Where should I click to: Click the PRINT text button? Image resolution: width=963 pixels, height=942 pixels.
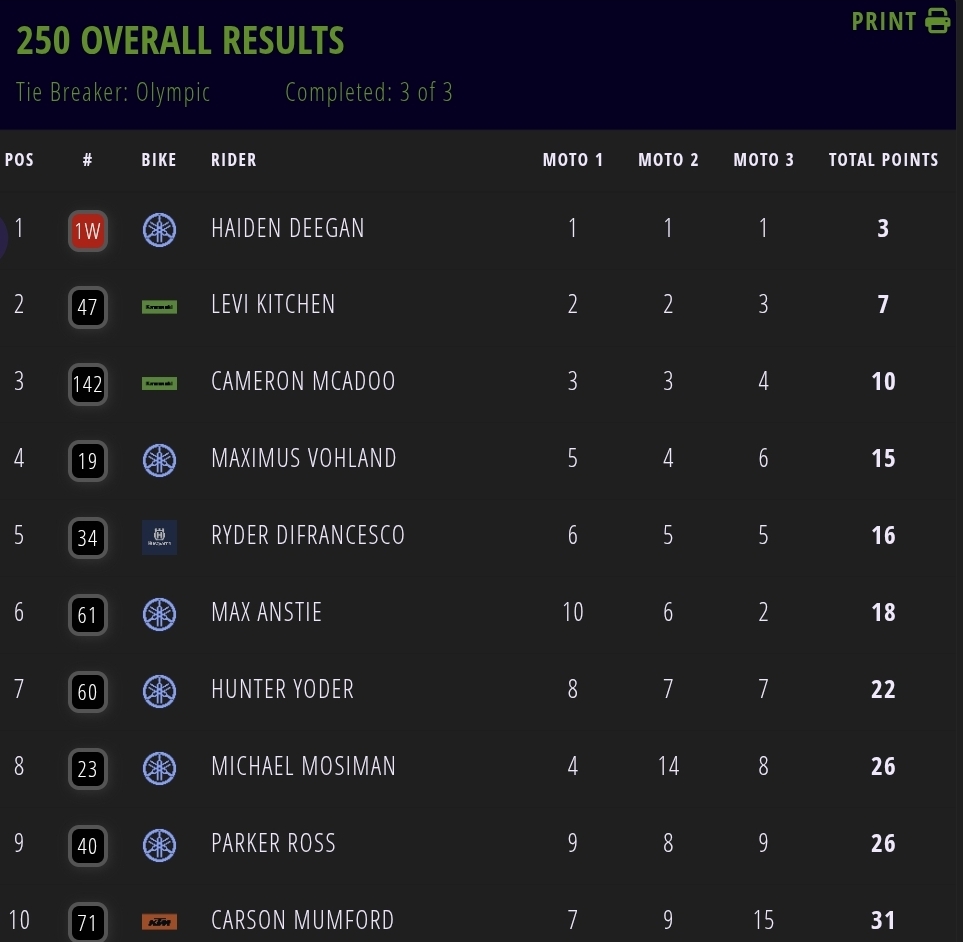click(x=884, y=22)
